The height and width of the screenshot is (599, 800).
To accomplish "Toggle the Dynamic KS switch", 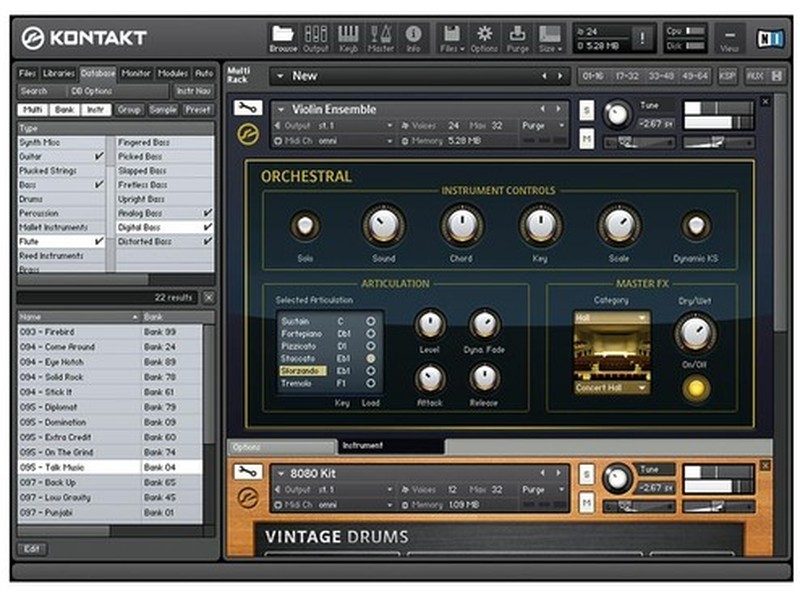I will coord(696,225).
